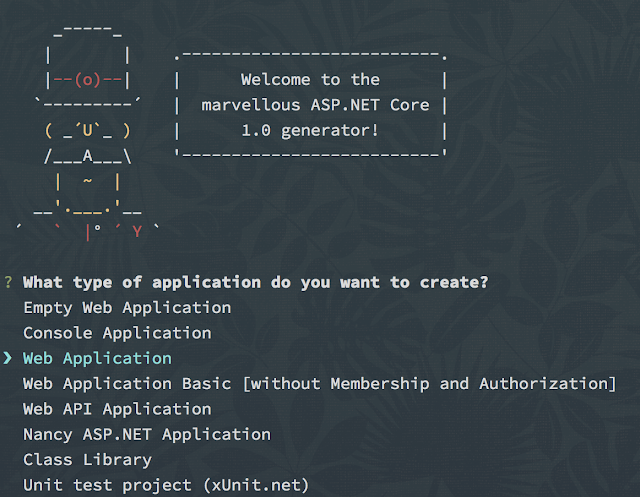Select Unit test project (xUnit.net)

pyautogui.click(x=166, y=485)
